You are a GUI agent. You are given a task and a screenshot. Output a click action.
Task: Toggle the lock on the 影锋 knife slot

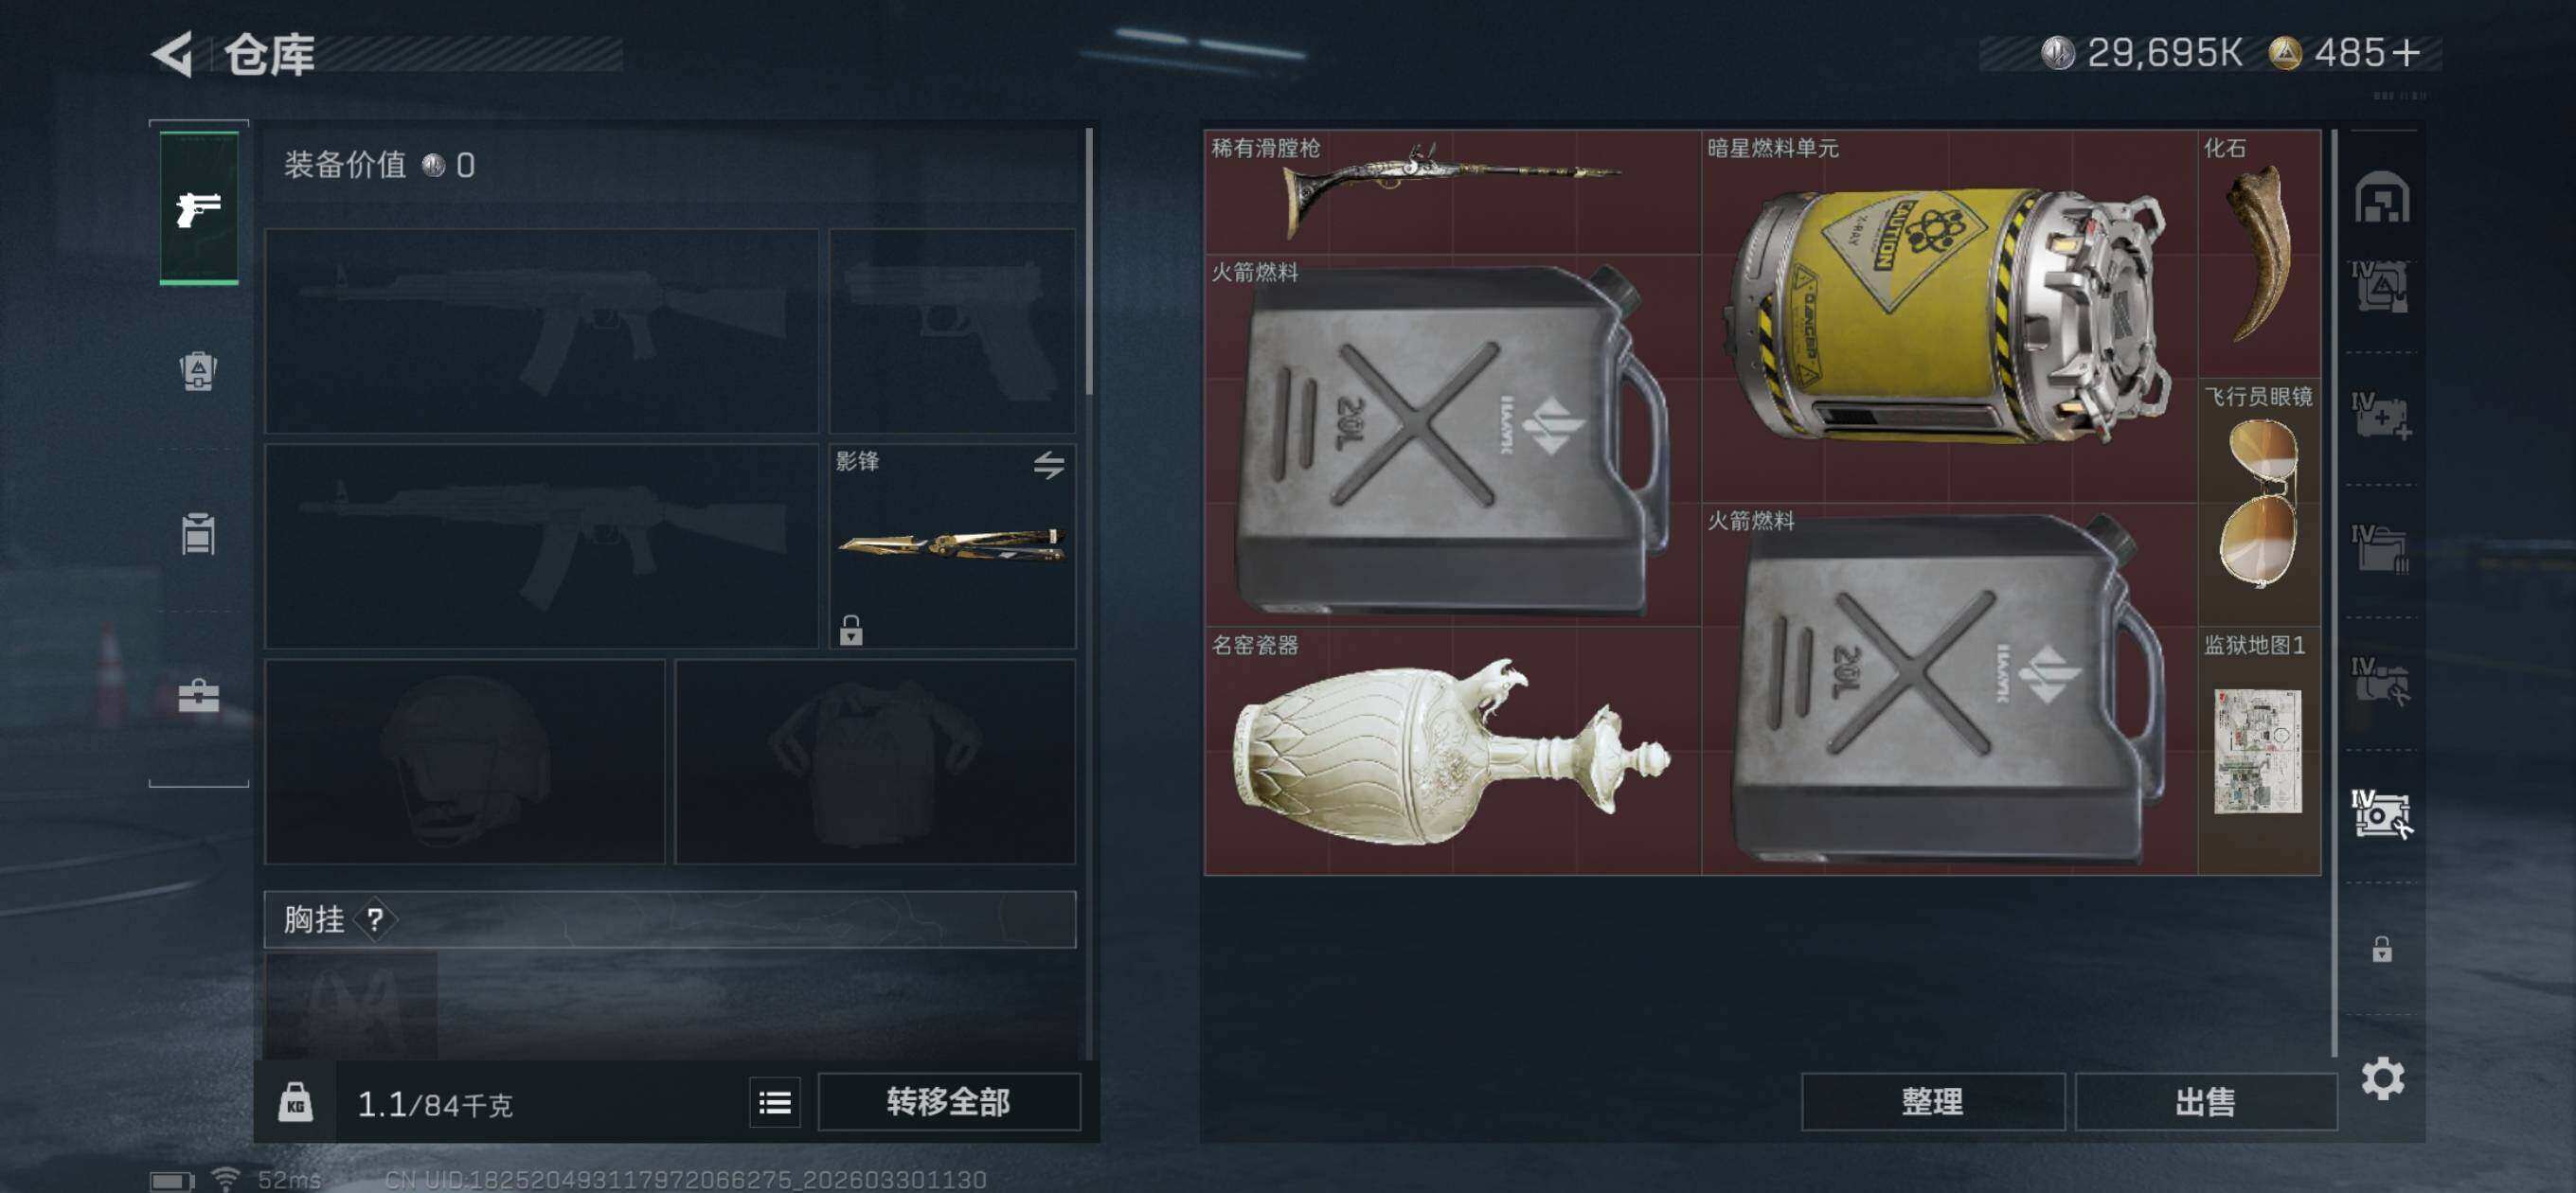tap(851, 630)
